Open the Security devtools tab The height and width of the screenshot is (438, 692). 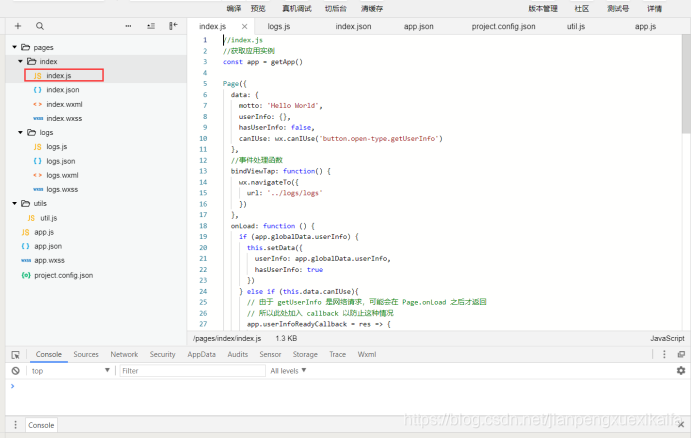click(162, 354)
